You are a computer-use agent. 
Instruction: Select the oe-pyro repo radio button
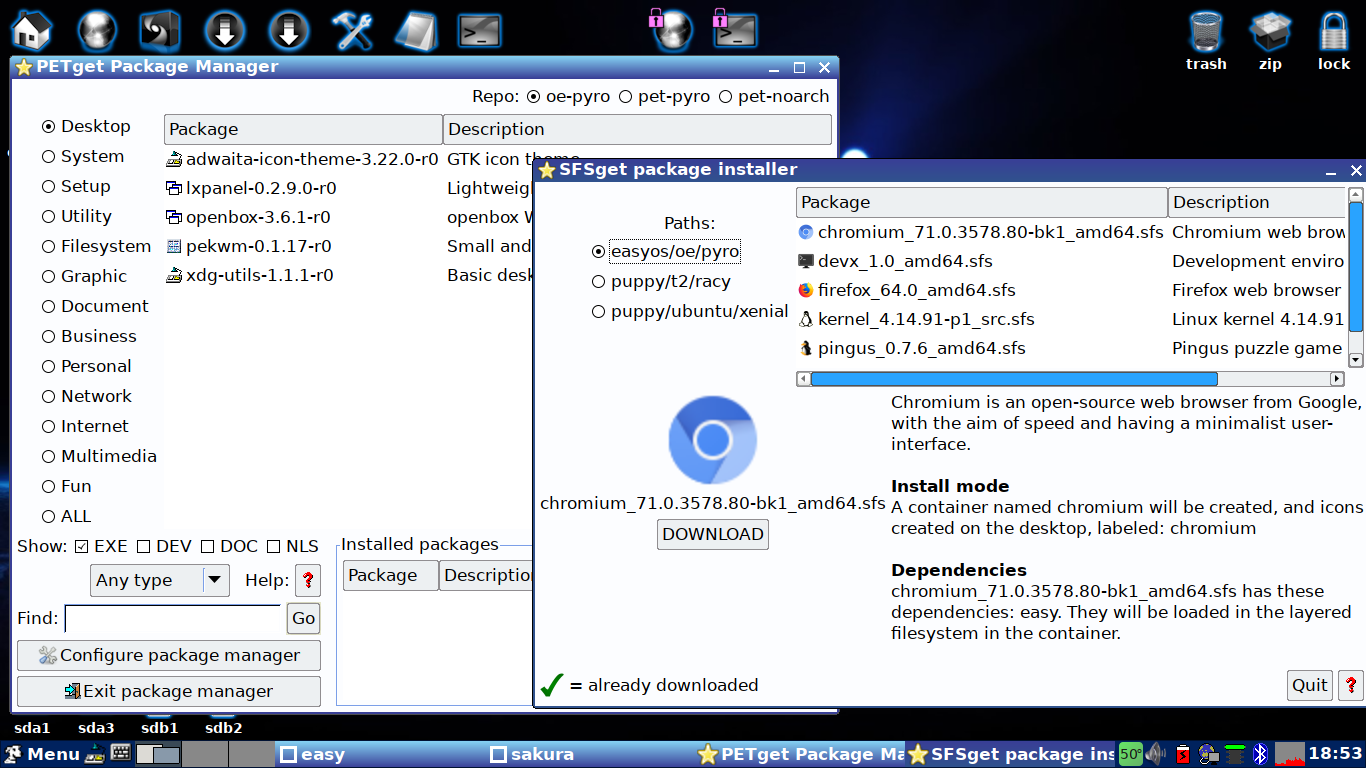pyautogui.click(x=534, y=97)
